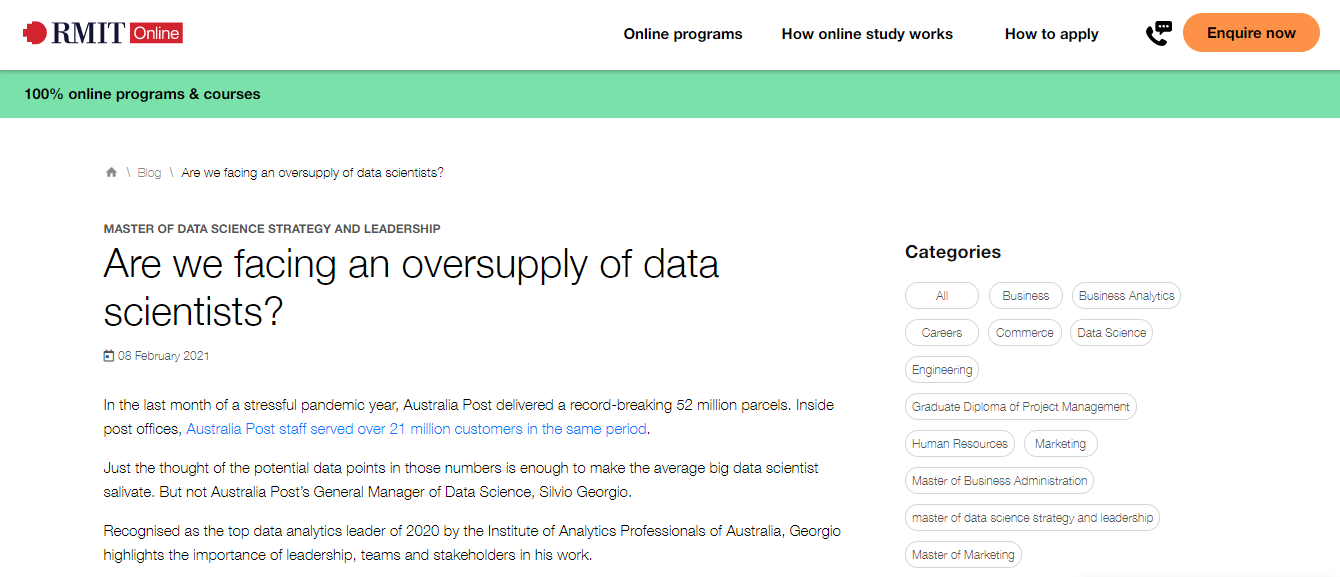Choose the Business Analytics category tag
The height and width of the screenshot is (577, 1340).
tap(1126, 296)
